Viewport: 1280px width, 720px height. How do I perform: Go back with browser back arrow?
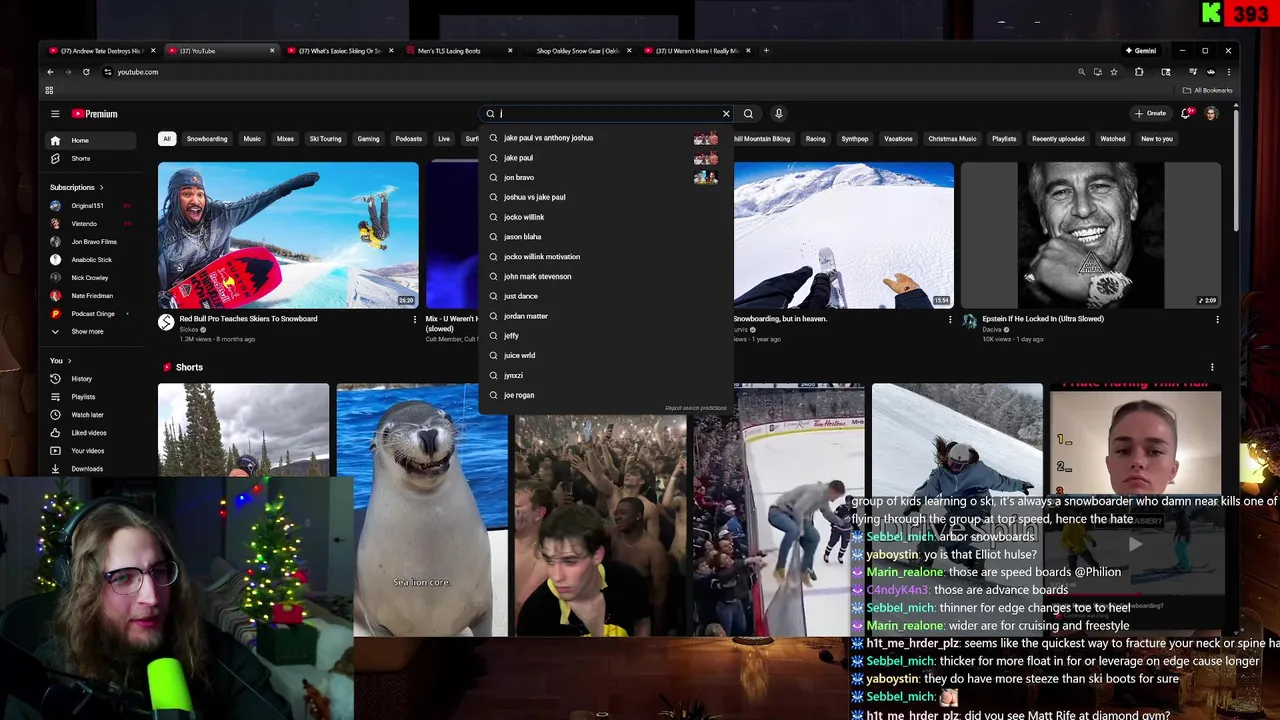pos(50,72)
